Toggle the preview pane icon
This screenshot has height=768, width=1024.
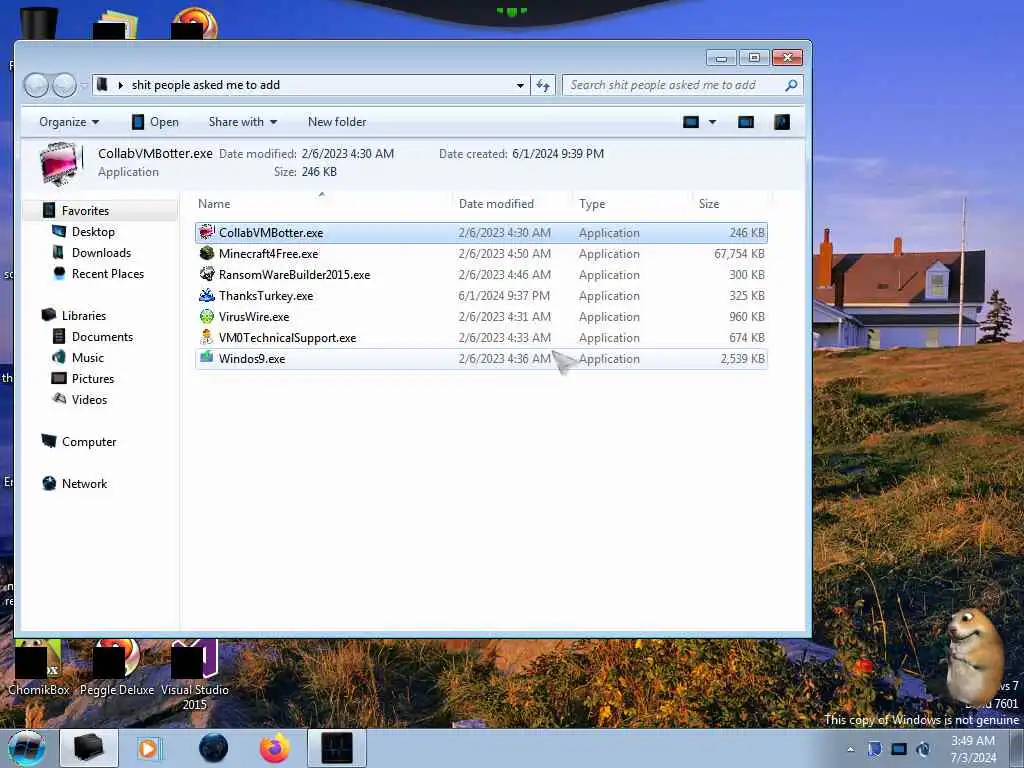[746, 122]
